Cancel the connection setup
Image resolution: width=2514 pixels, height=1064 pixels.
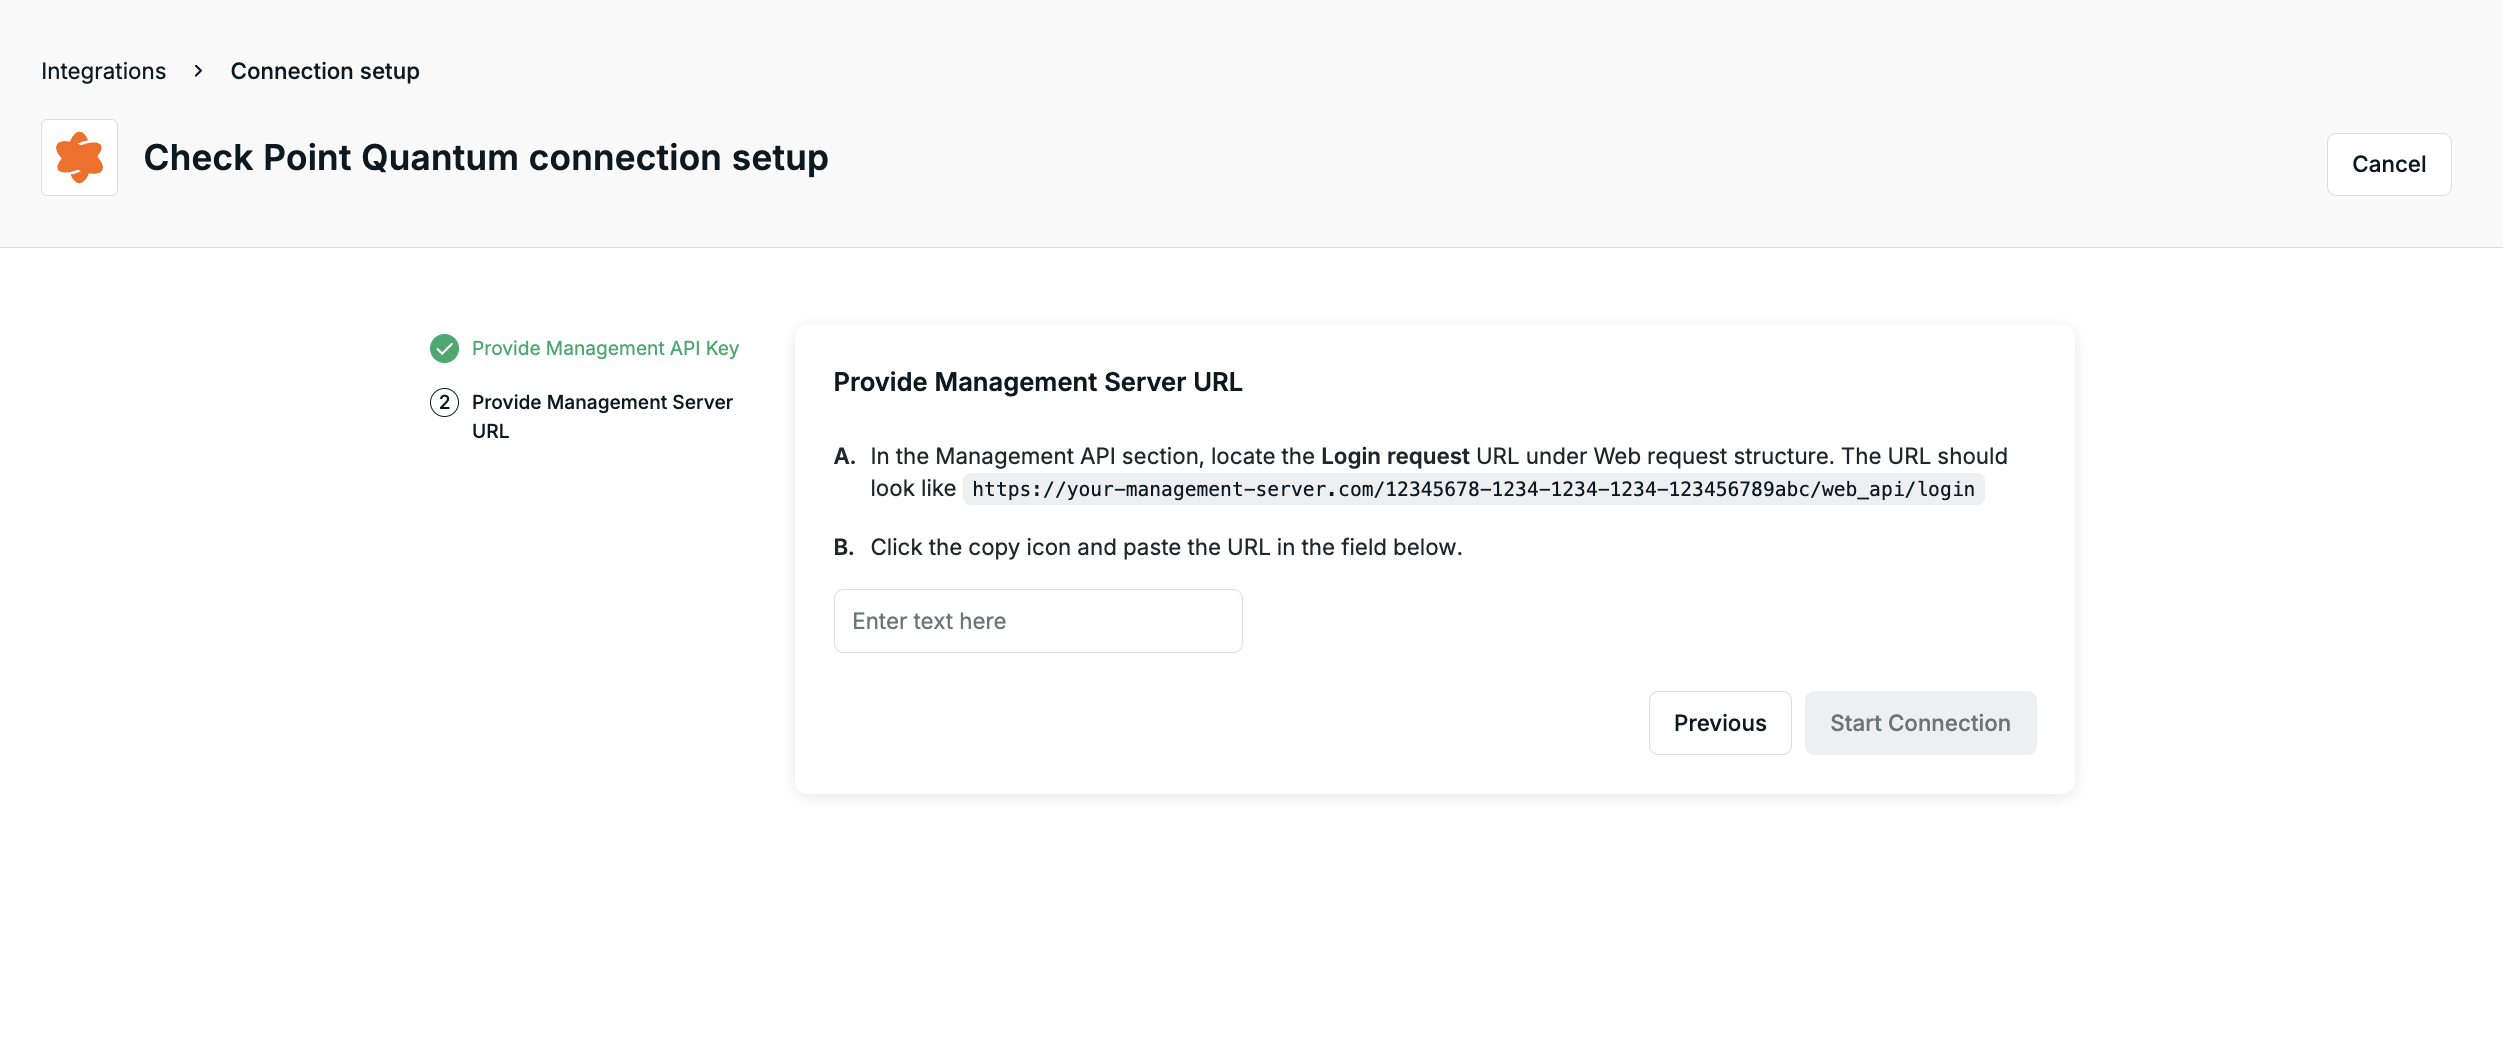(x=2388, y=164)
